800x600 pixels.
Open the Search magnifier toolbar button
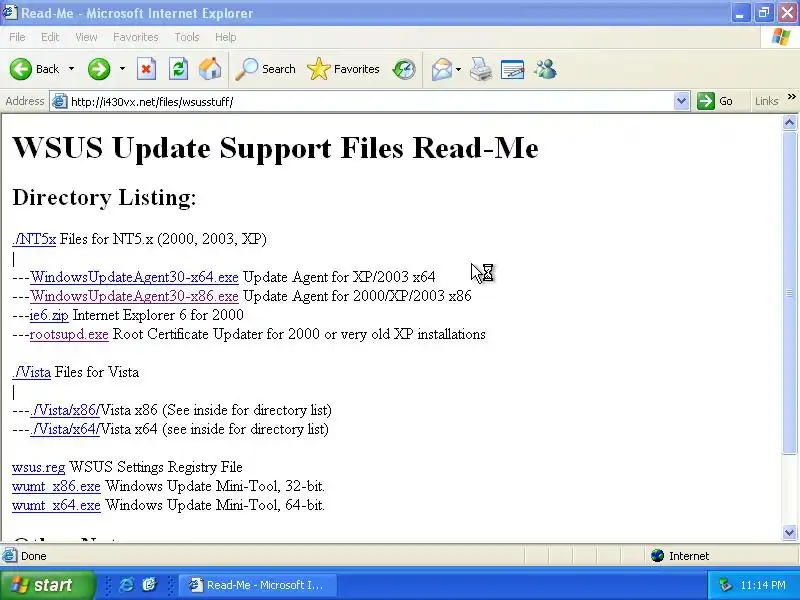coord(265,69)
